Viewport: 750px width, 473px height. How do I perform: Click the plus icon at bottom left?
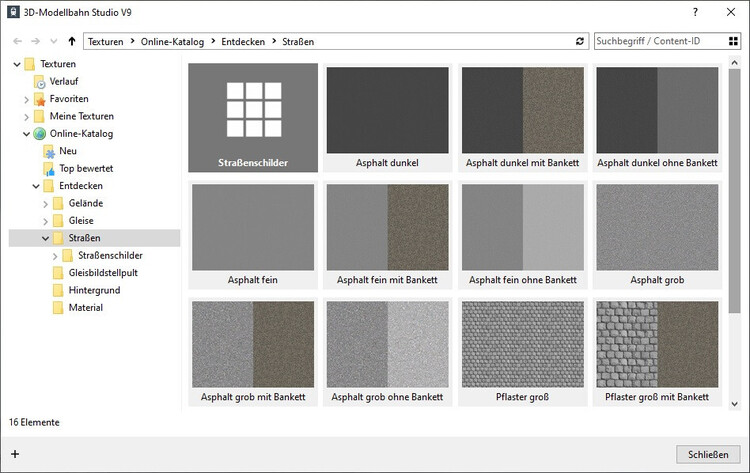pyautogui.click(x=15, y=454)
